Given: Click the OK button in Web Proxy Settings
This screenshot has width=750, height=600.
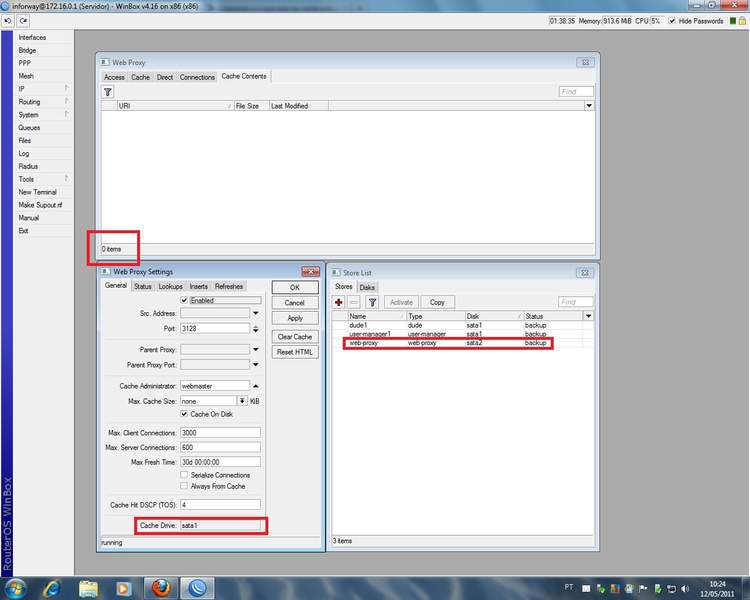Looking at the screenshot, I should pyautogui.click(x=295, y=287).
